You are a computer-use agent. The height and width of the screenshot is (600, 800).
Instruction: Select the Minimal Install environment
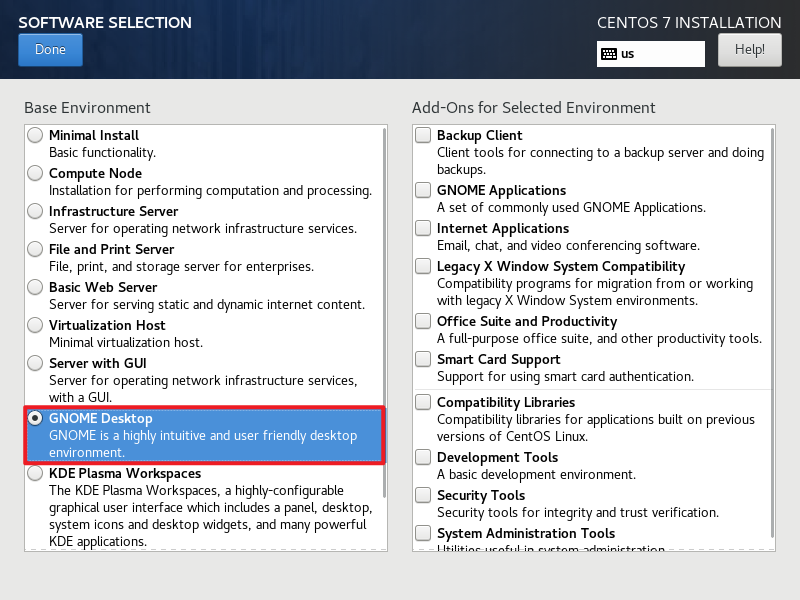click(35, 135)
